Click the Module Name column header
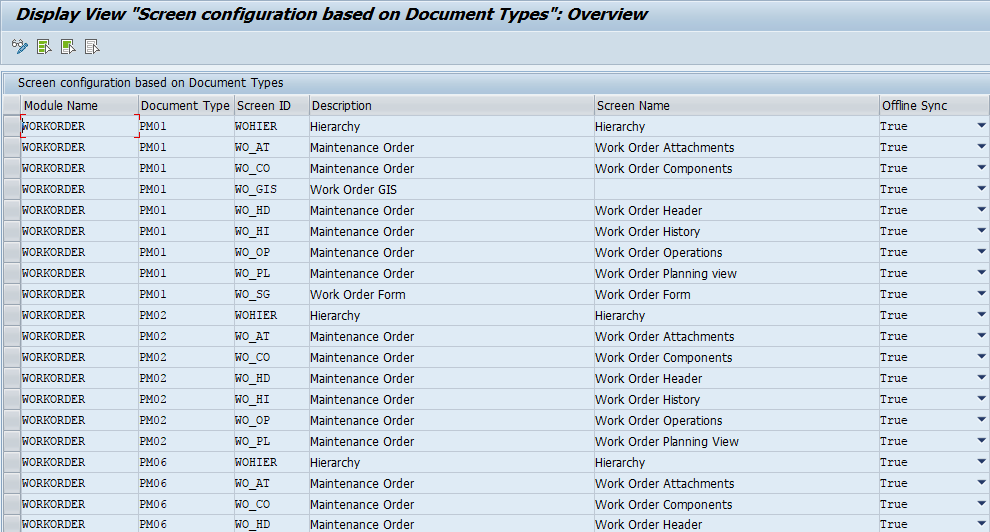 pyautogui.click(x=79, y=105)
